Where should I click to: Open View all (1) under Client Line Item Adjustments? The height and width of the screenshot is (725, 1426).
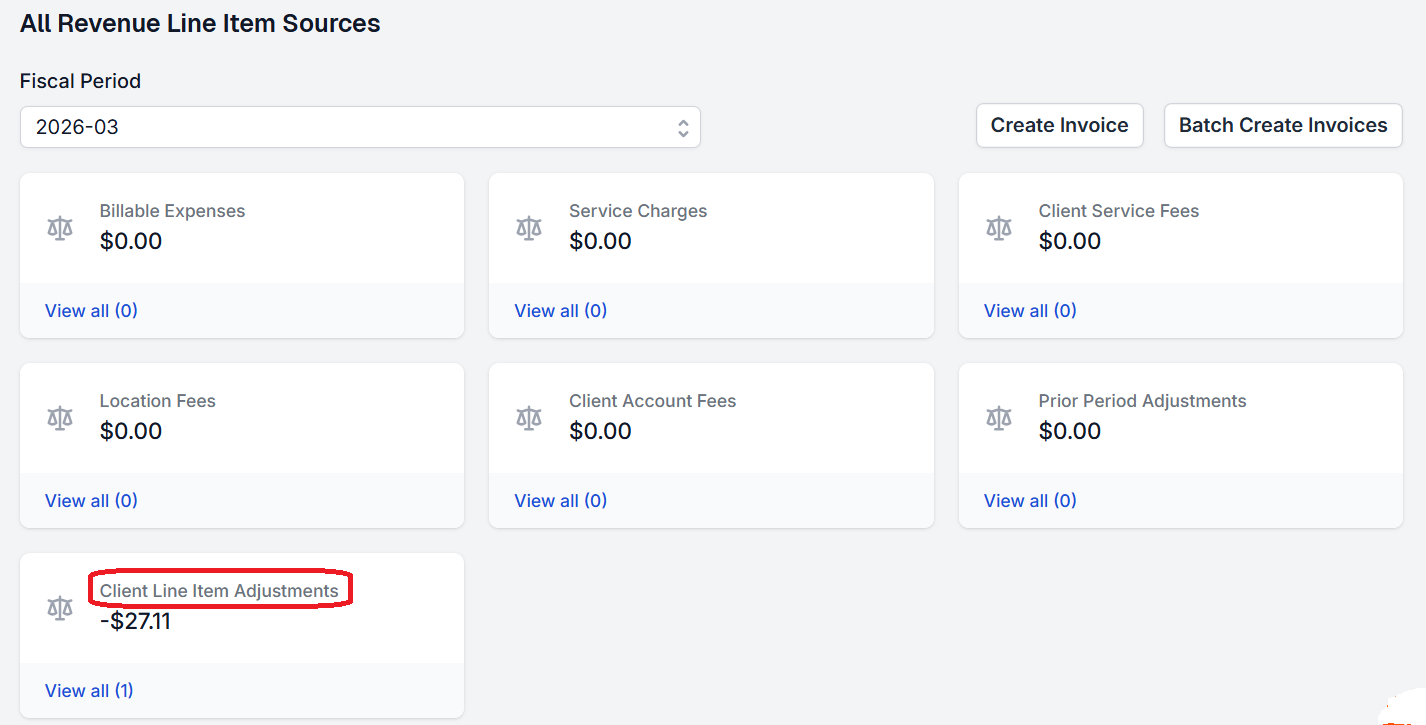89,691
